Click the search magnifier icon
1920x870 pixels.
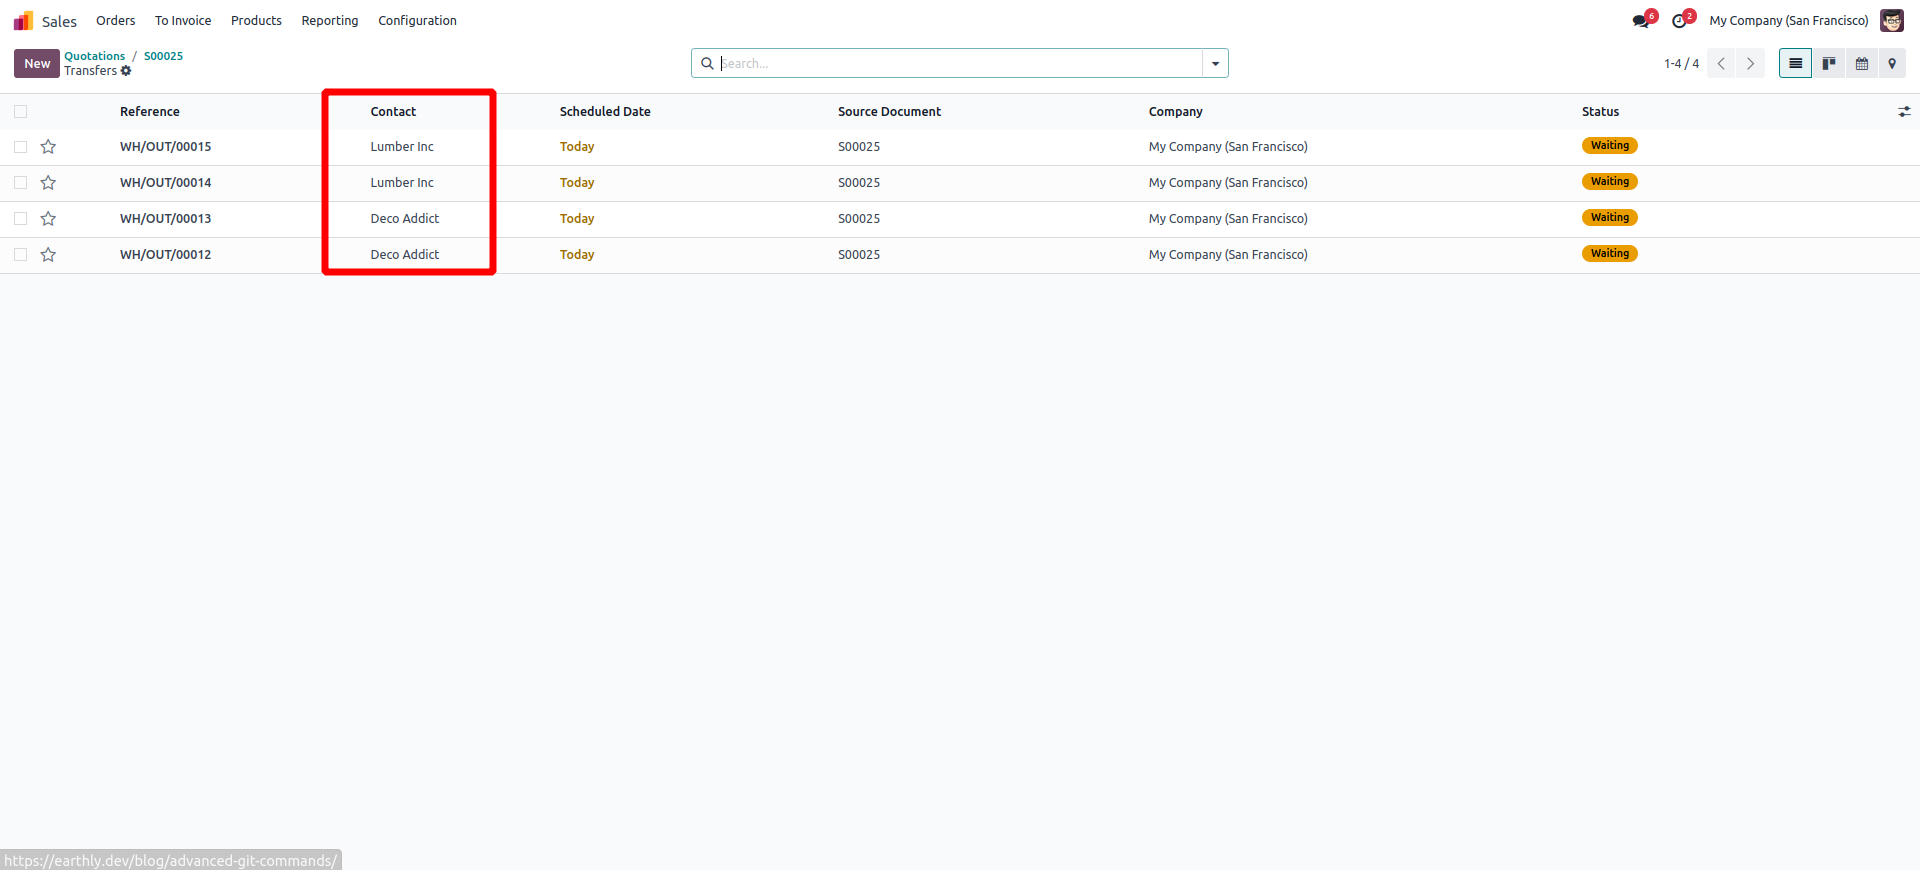coord(707,63)
